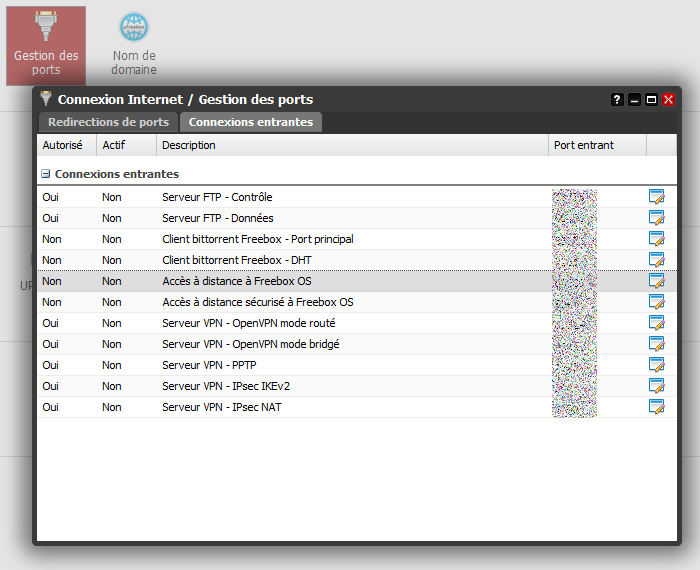The height and width of the screenshot is (570, 700).
Task: Collapse the Connexions entrantes group
Action: (x=46, y=174)
